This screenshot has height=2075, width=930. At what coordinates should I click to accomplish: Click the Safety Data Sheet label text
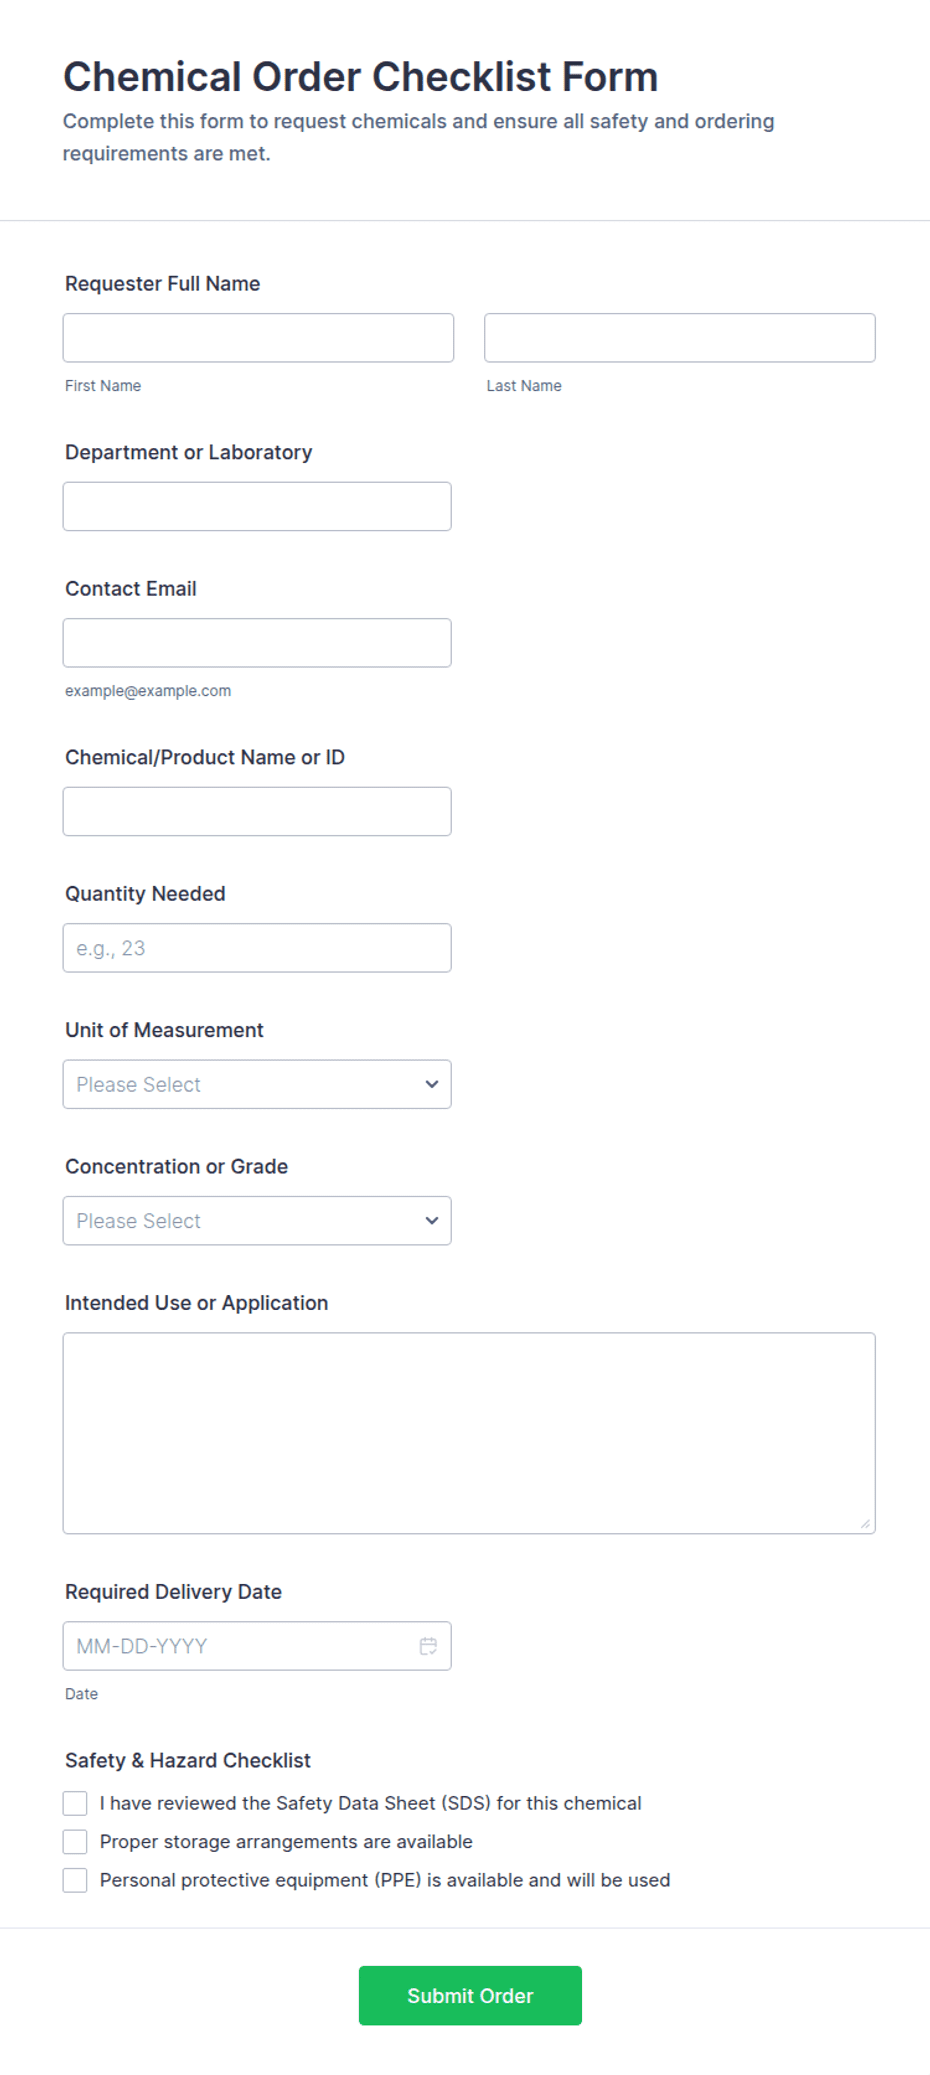[370, 1803]
